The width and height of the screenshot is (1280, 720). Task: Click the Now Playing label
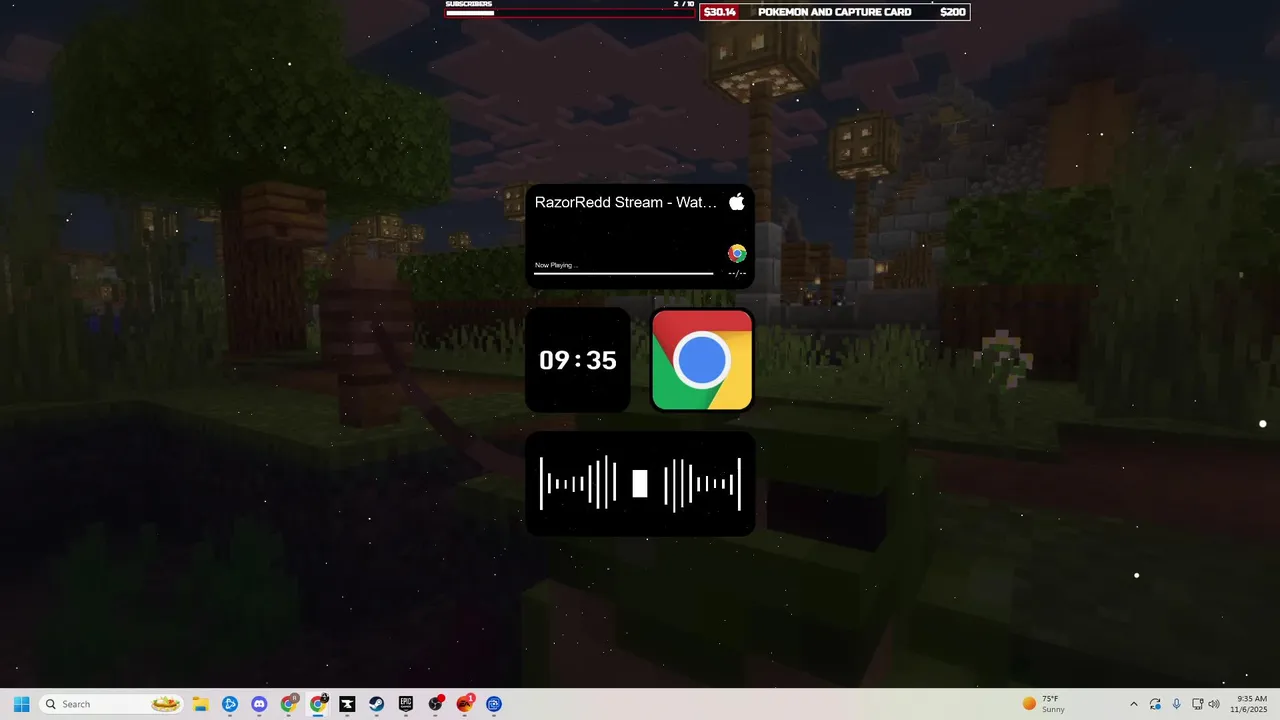556,265
